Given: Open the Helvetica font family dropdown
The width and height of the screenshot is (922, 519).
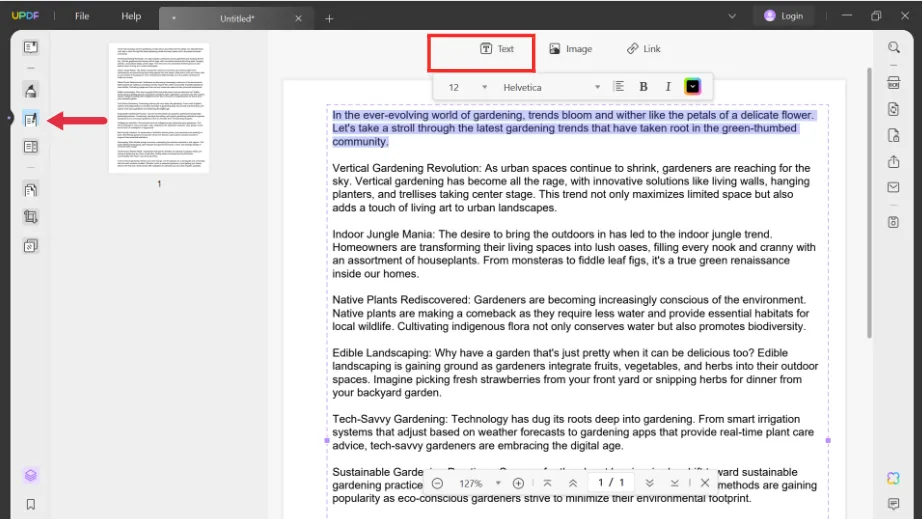Looking at the screenshot, I should pyautogui.click(x=551, y=88).
